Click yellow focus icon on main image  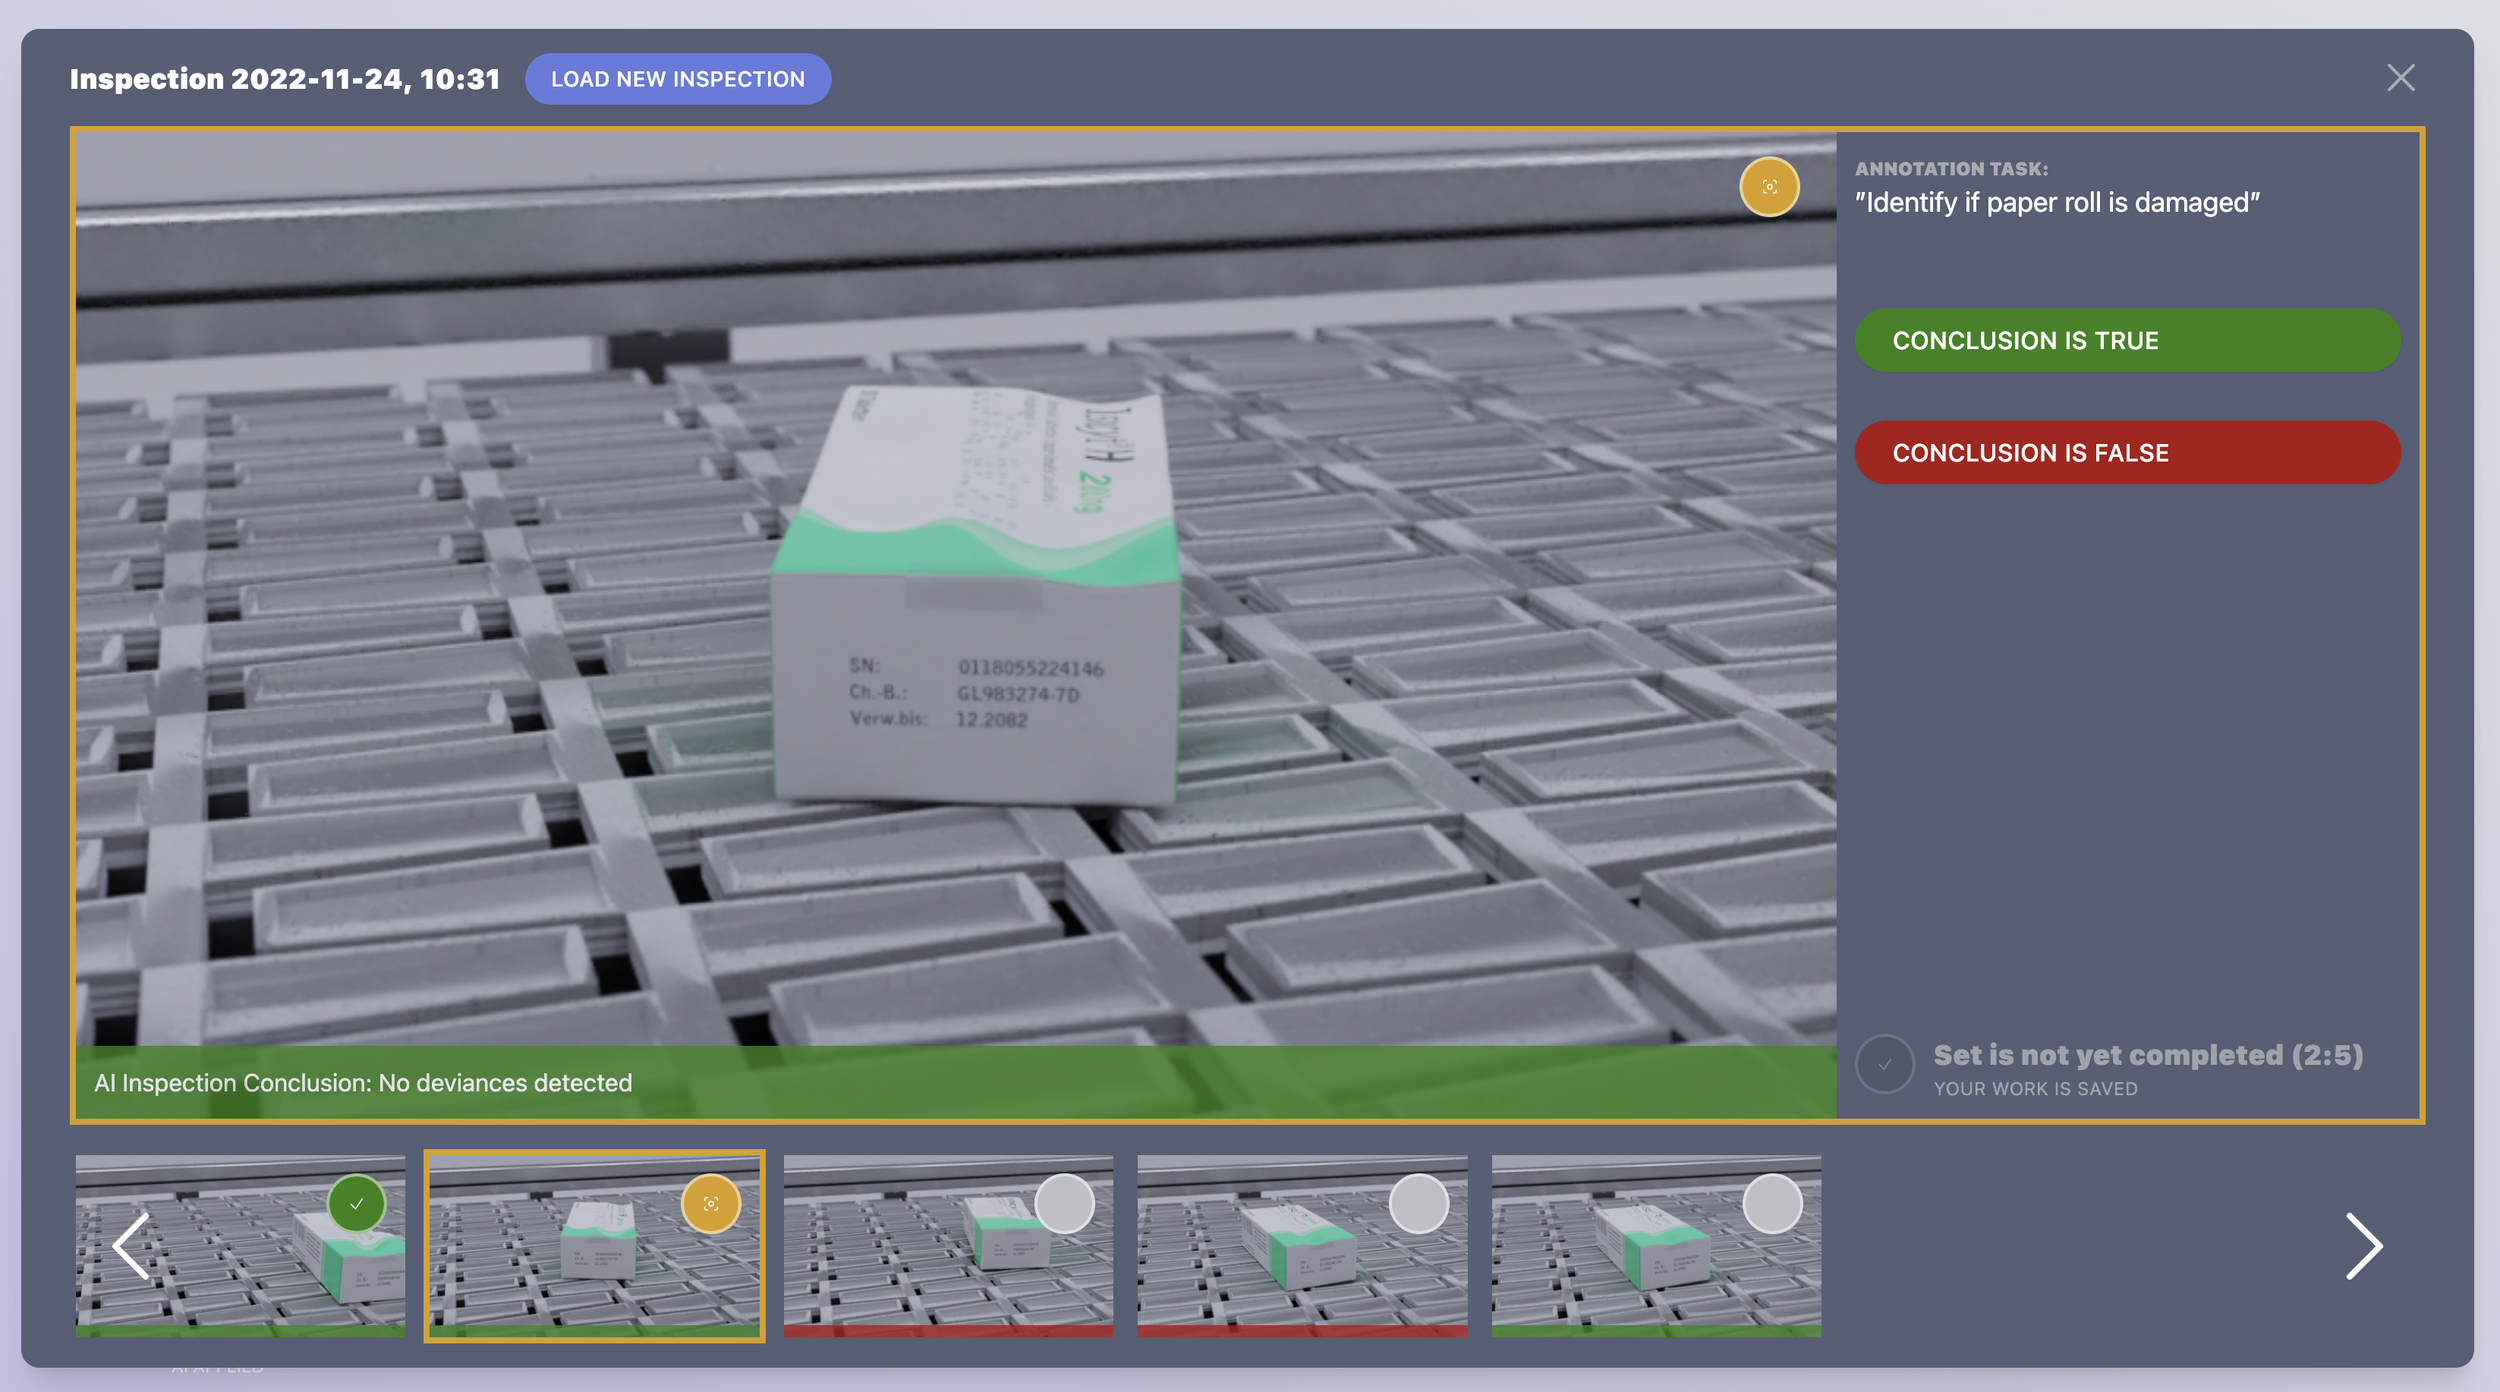click(x=1769, y=187)
